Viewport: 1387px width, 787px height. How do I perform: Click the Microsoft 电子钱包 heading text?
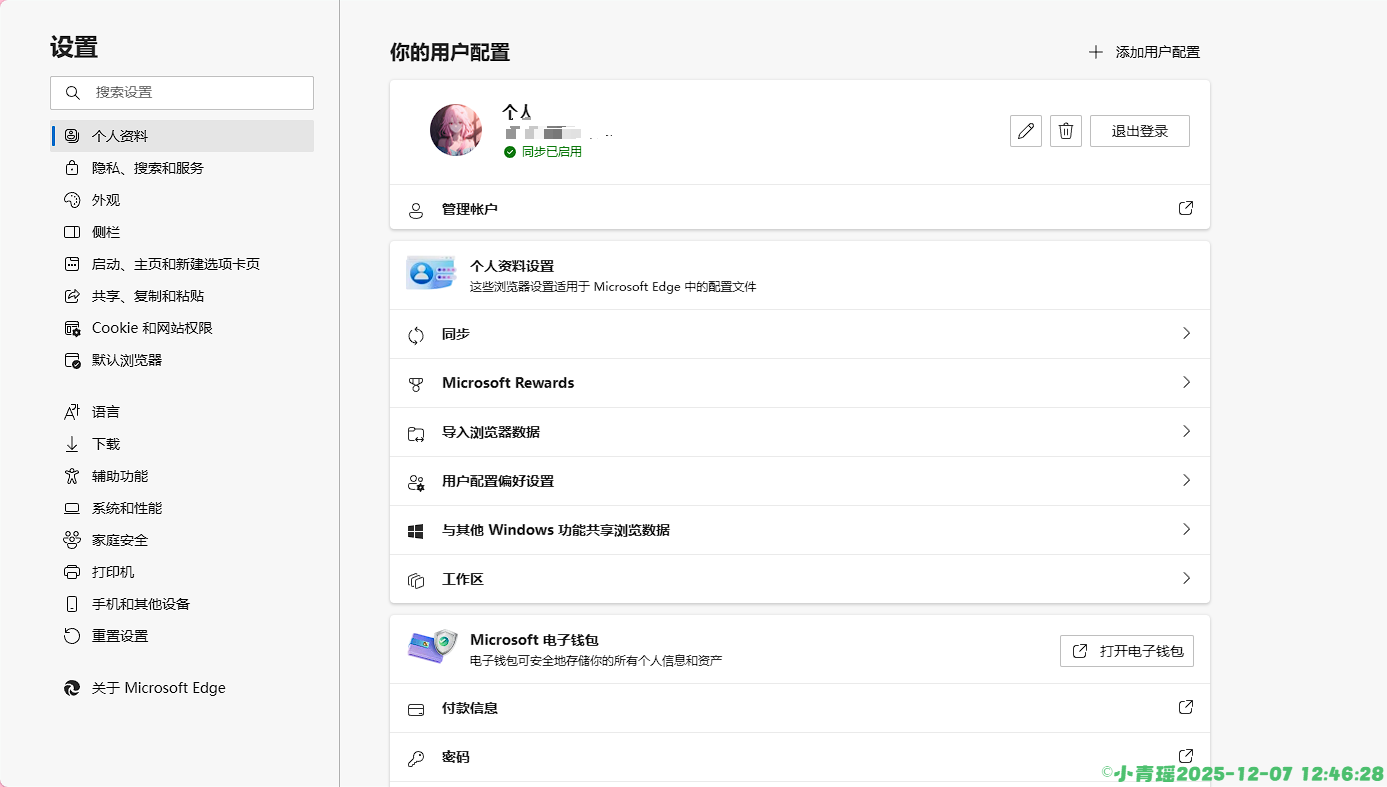click(x=534, y=640)
